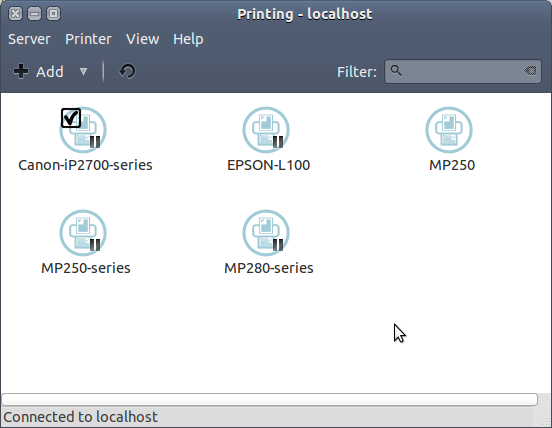This screenshot has height=428, width=552.
Task: Expand the Add button dropdown arrow
Action: pyautogui.click(x=83, y=72)
